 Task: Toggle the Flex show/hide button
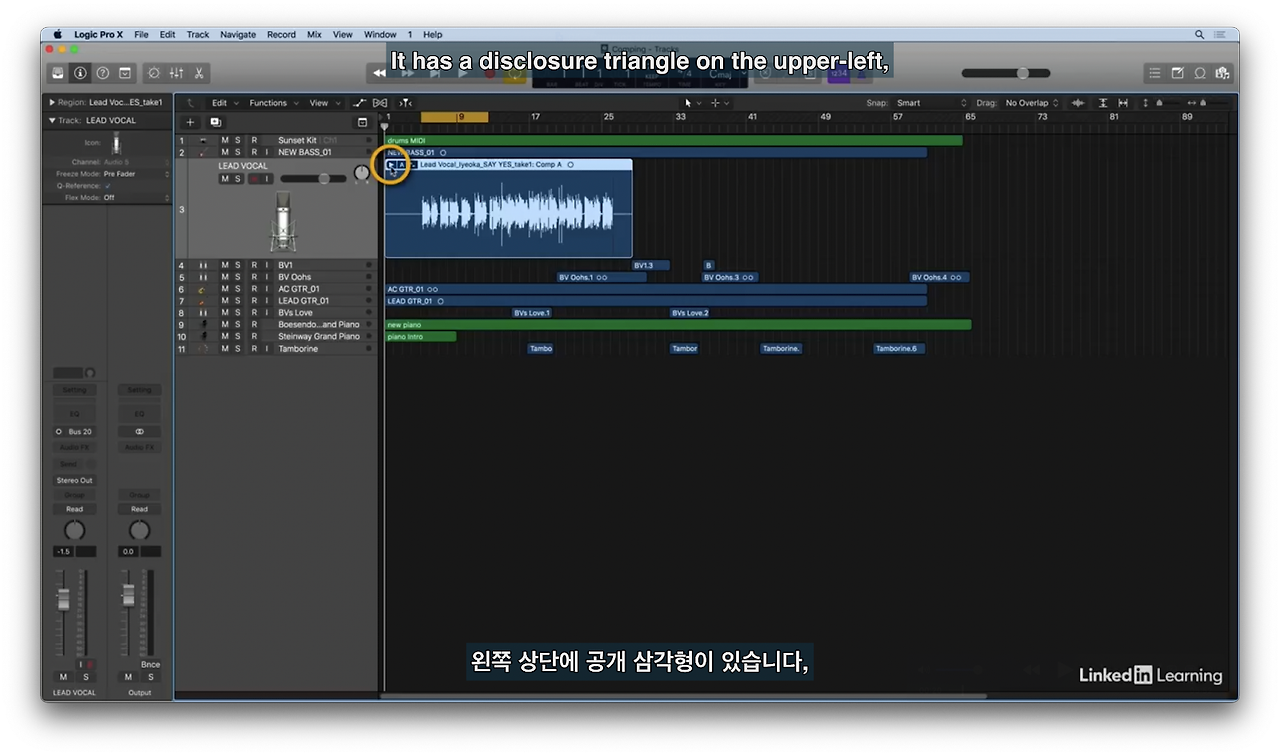click(380, 103)
